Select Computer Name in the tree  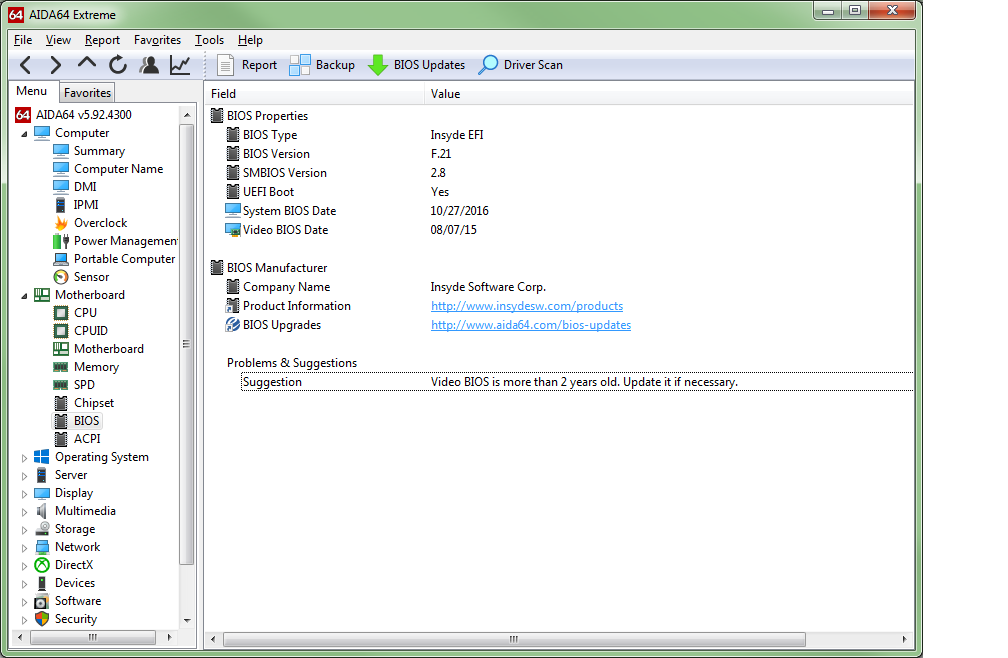[118, 169]
